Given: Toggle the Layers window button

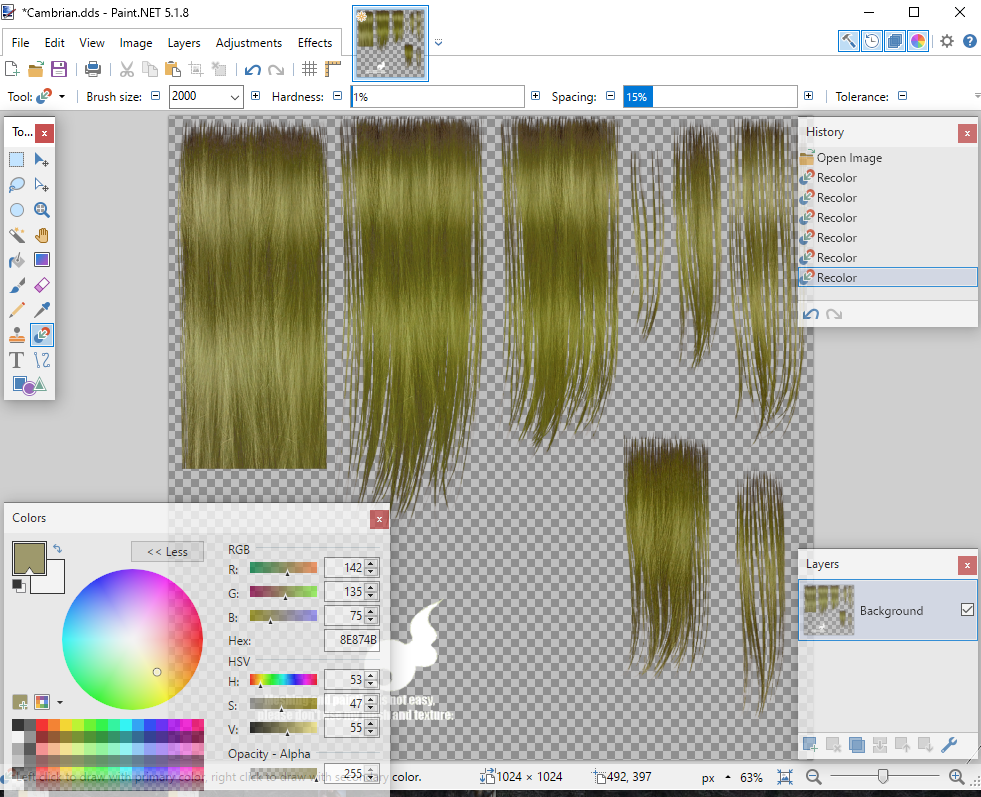Looking at the screenshot, I should pos(895,41).
